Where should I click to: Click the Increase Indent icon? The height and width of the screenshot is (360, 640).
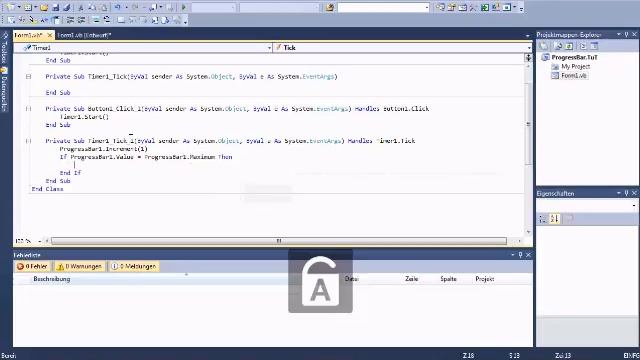coord(81,20)
